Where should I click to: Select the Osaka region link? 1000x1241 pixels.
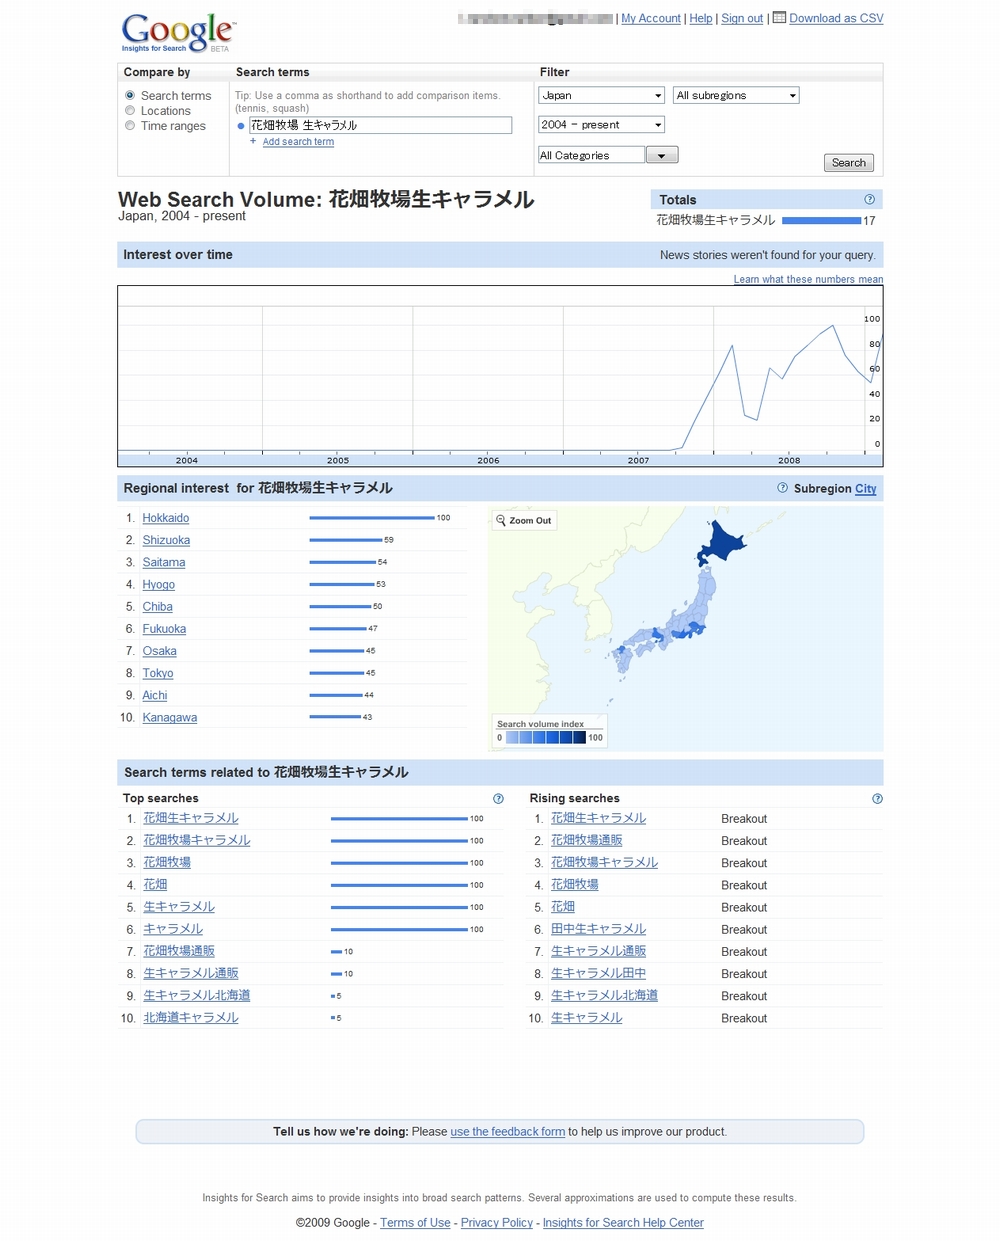pos(160,651)
